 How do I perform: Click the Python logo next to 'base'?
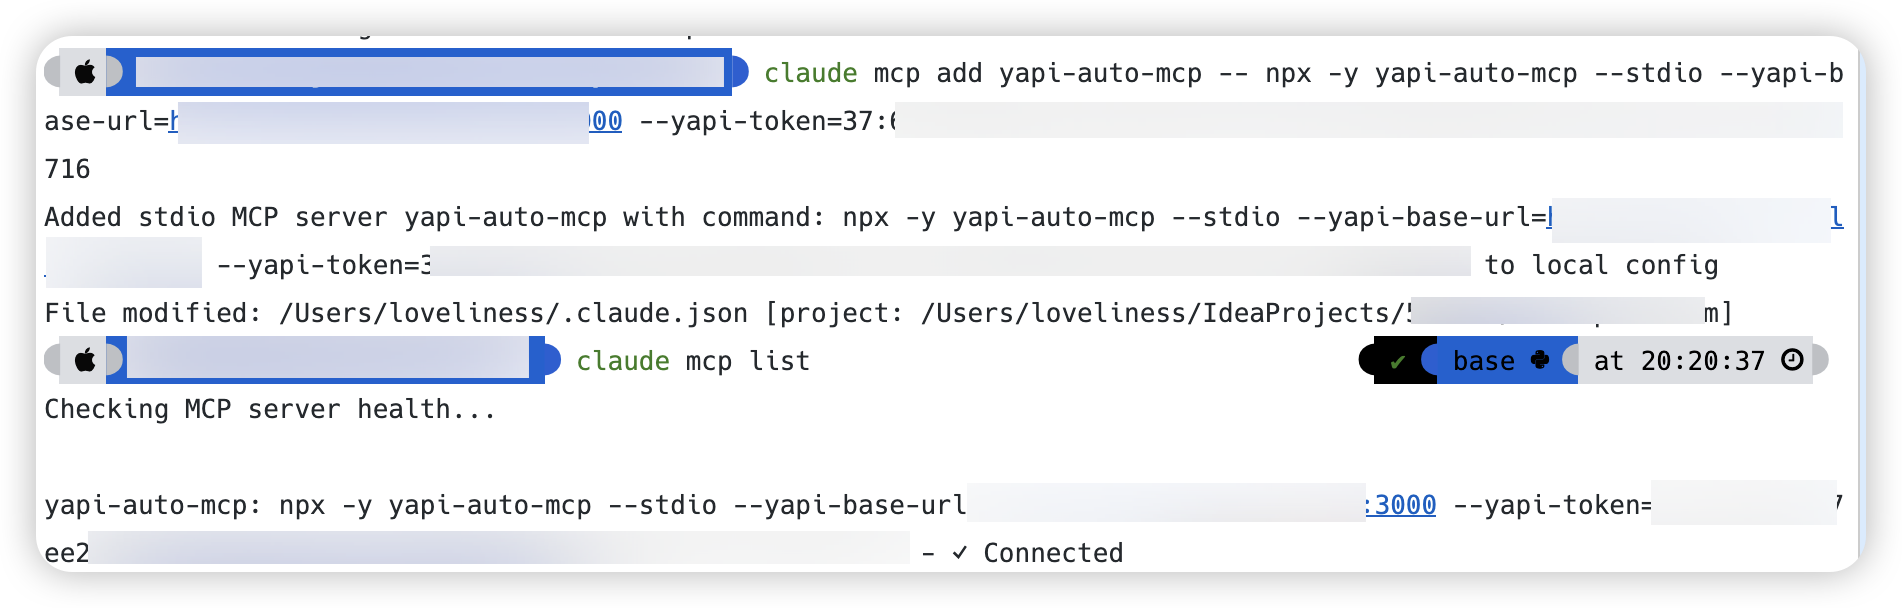1540,360
